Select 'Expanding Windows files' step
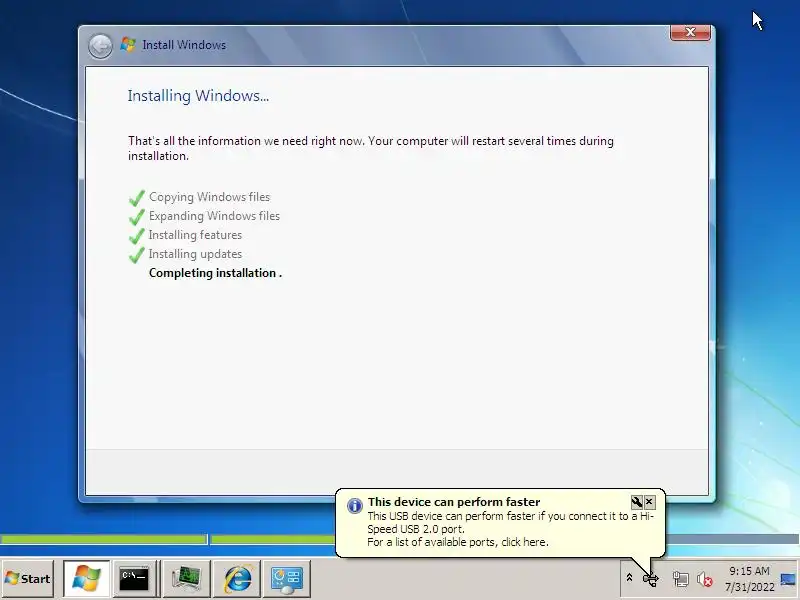 coord(214,216)
